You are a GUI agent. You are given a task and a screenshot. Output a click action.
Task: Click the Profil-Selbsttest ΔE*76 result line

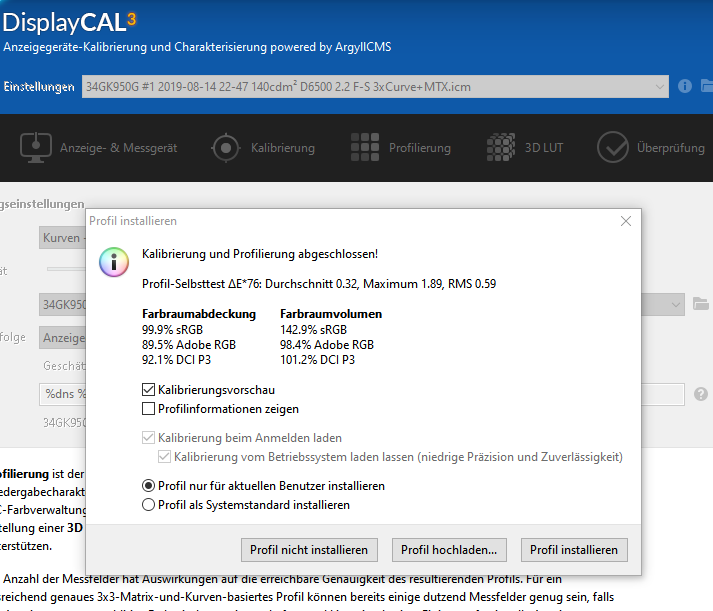tap(319, 284)
